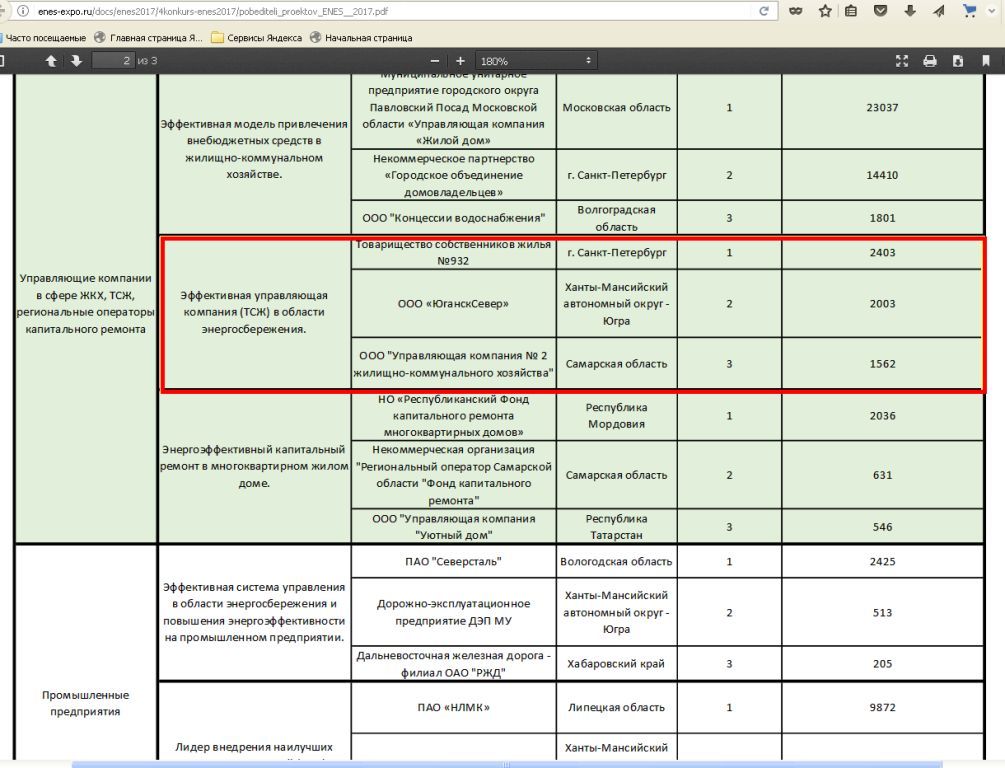This screenshot has height=768, width=1005.
Task: Zoom out with the minus button
Action: [x=435, y=61]
